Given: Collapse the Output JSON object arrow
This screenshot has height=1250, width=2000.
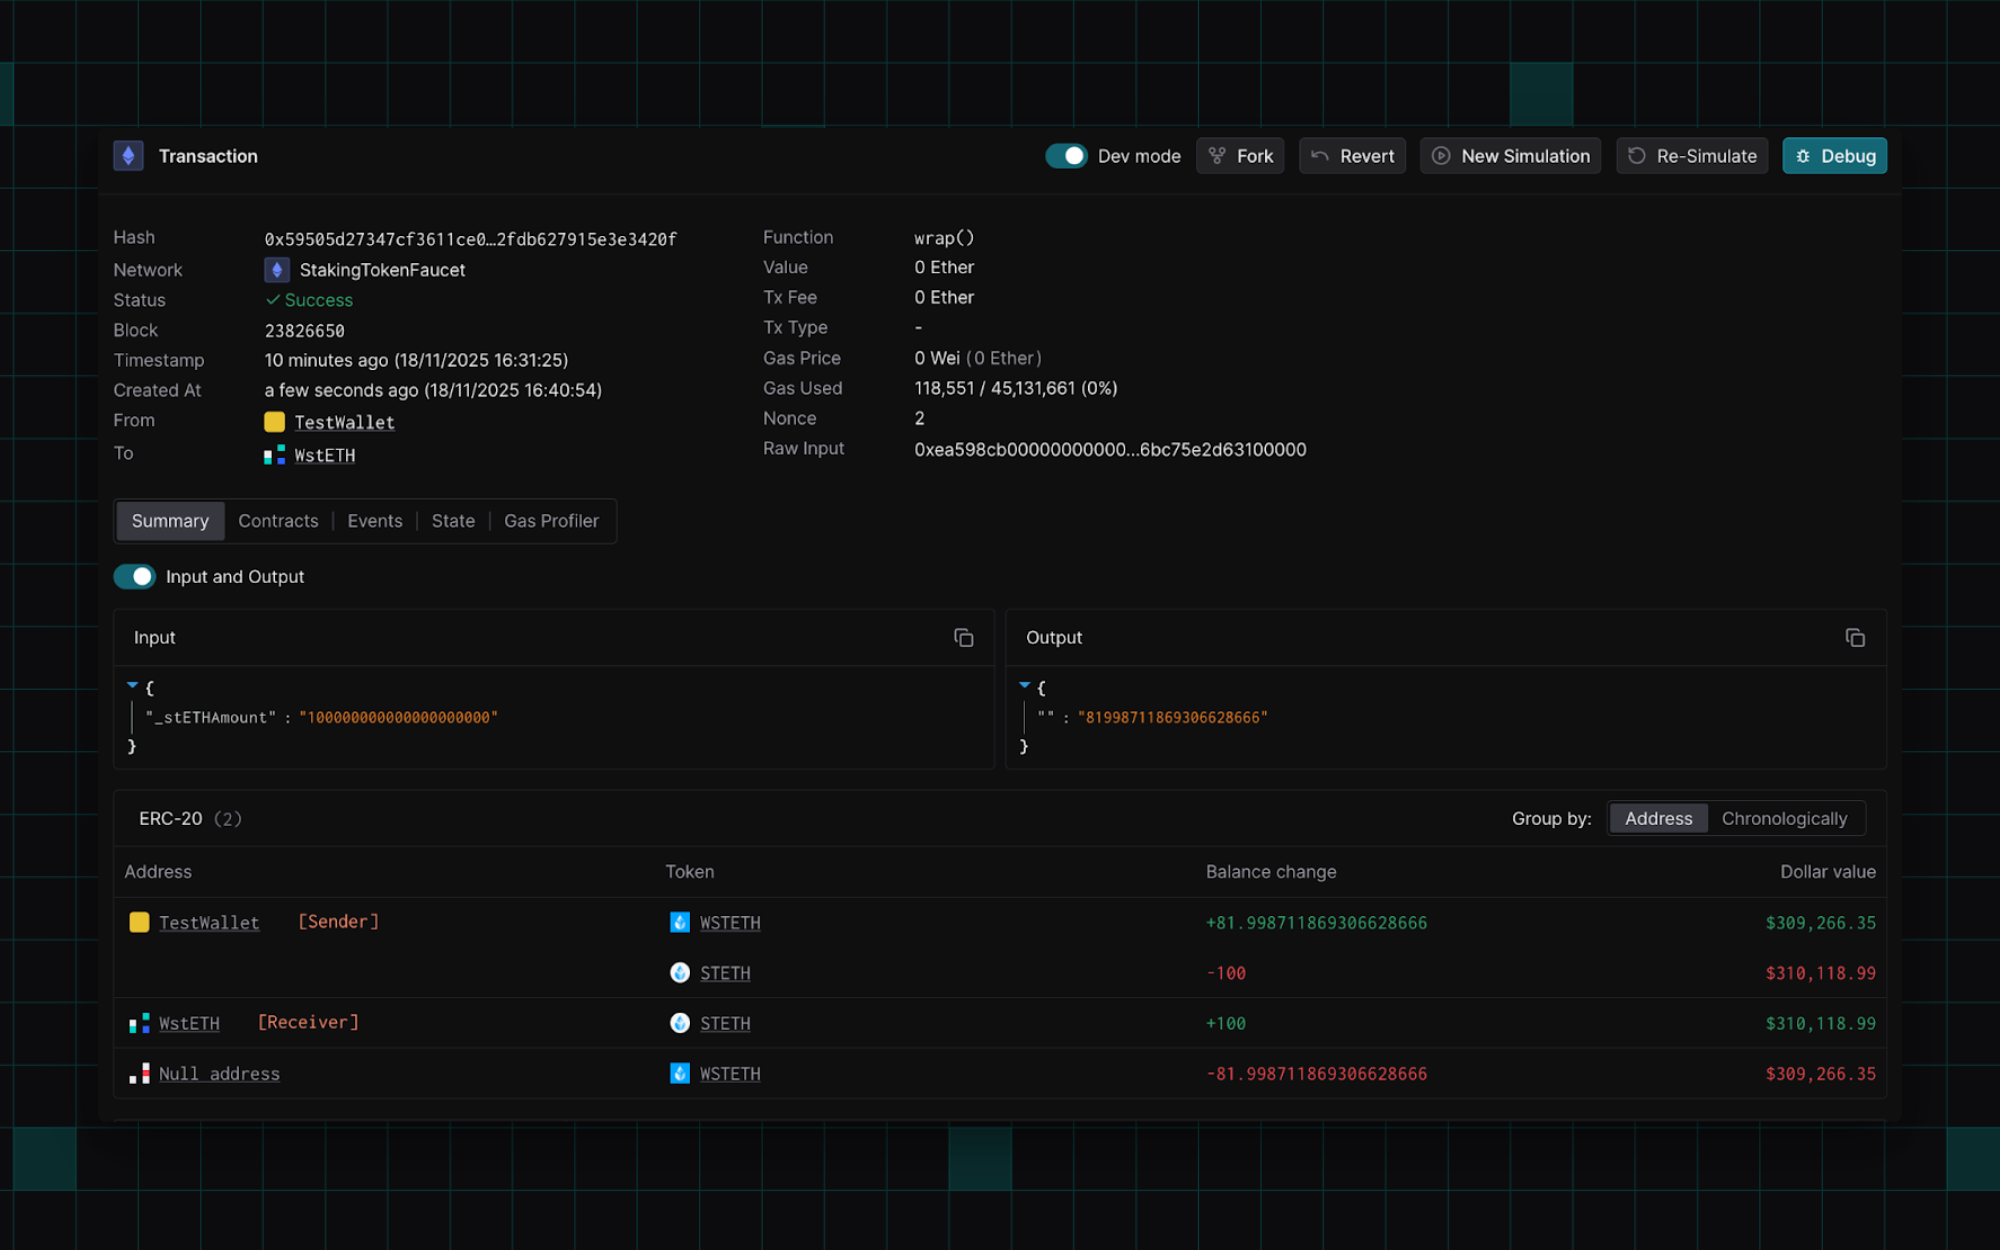Looking at the screenshot, I should (x=1024, y=686).
